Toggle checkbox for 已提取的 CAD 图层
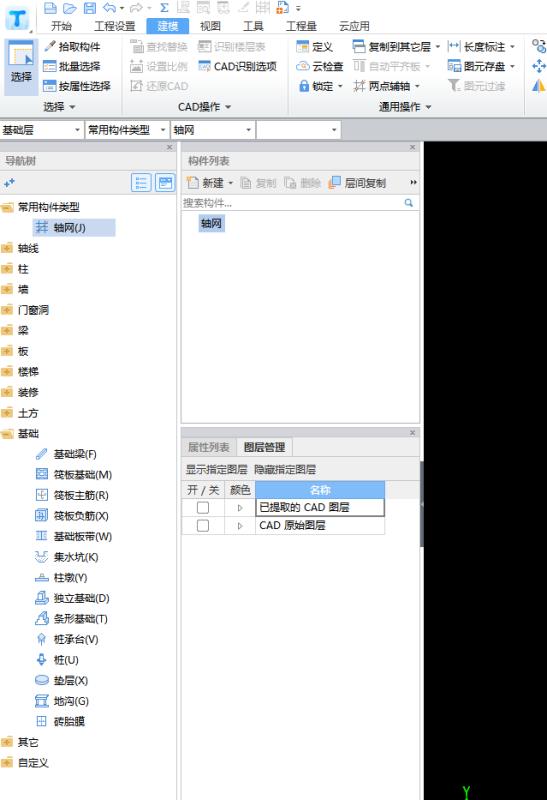This screenshot has width=547, height=800. click(x=203, y=508)
